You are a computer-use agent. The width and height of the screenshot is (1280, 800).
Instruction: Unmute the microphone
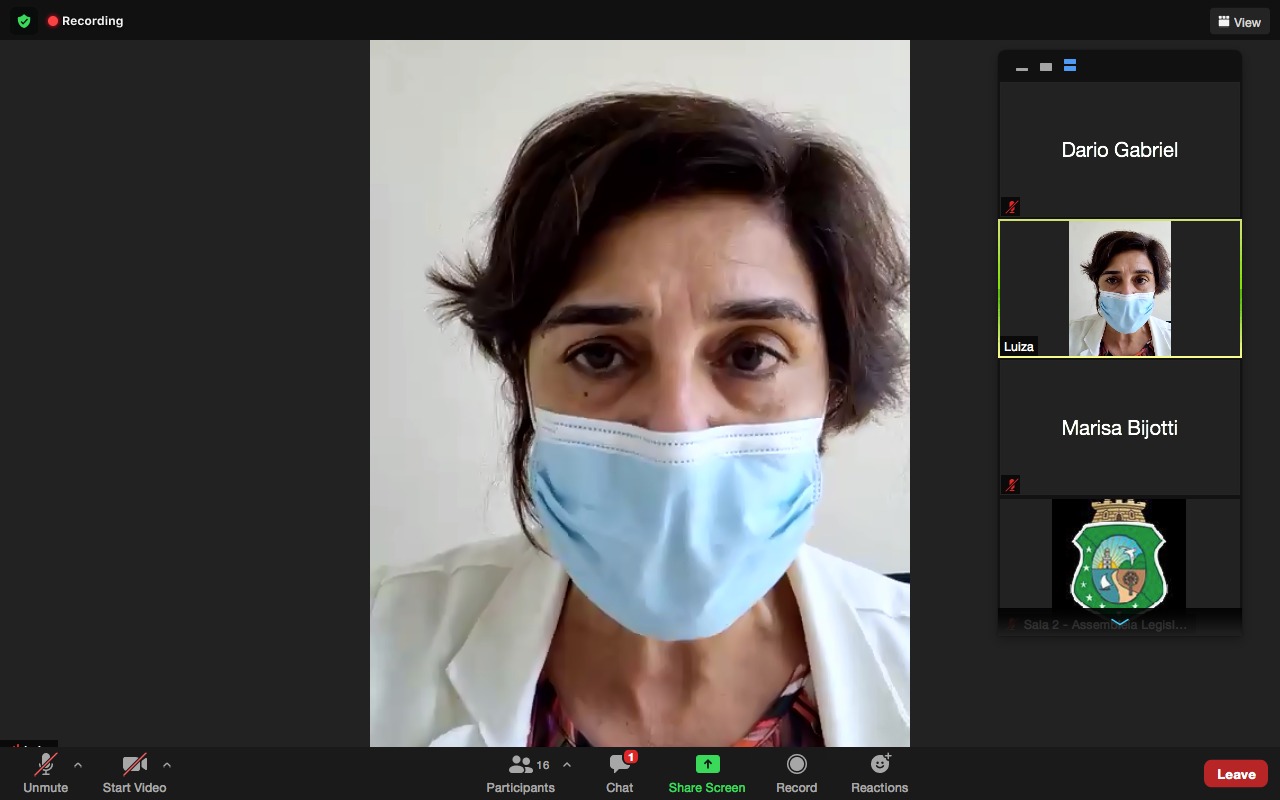pos(46,773)
